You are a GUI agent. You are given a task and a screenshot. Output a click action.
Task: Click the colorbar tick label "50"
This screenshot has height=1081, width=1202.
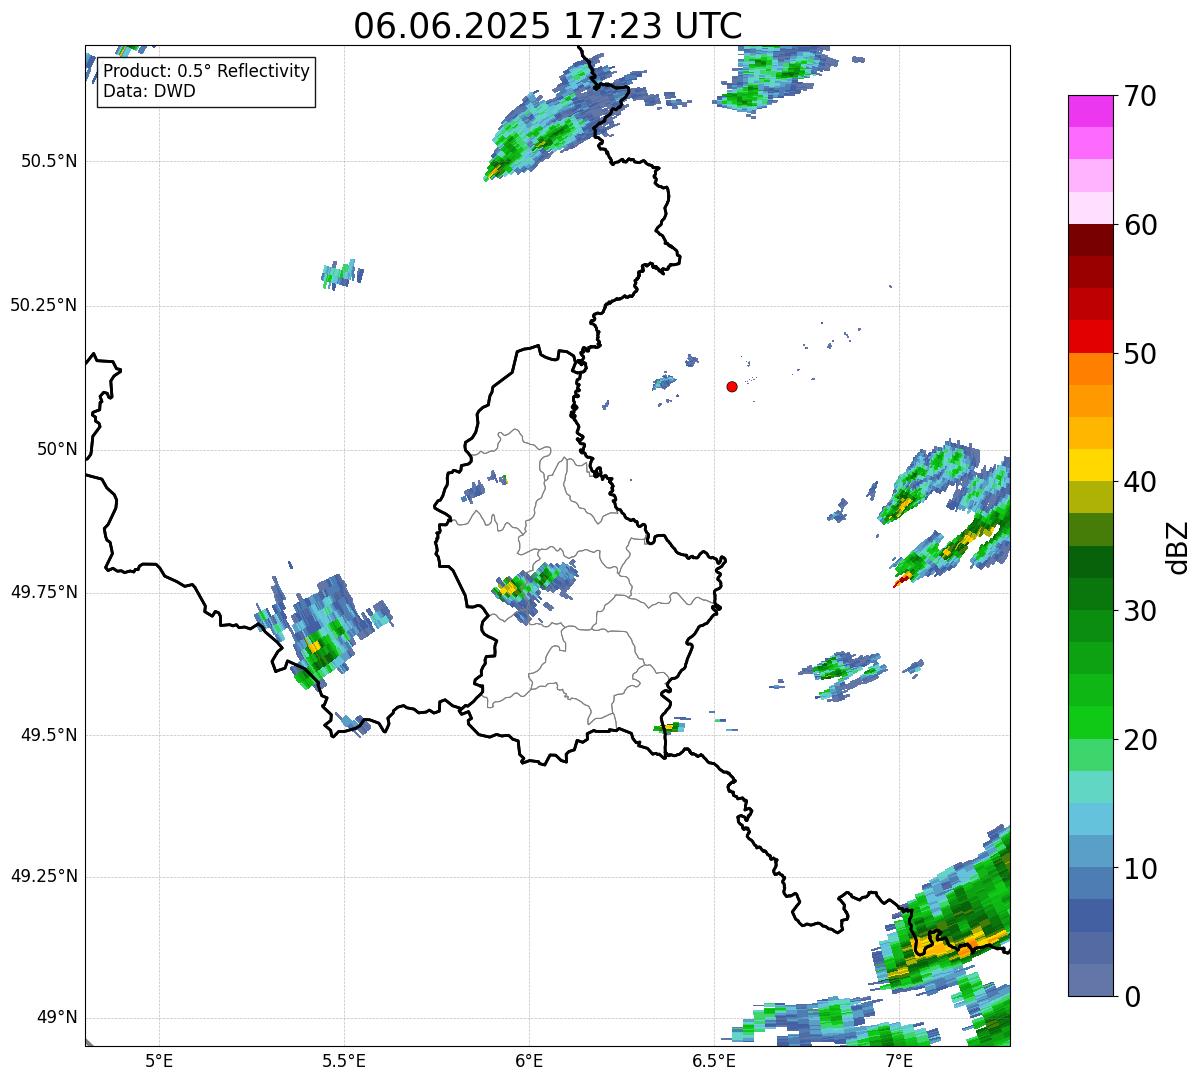[1140, 354]
